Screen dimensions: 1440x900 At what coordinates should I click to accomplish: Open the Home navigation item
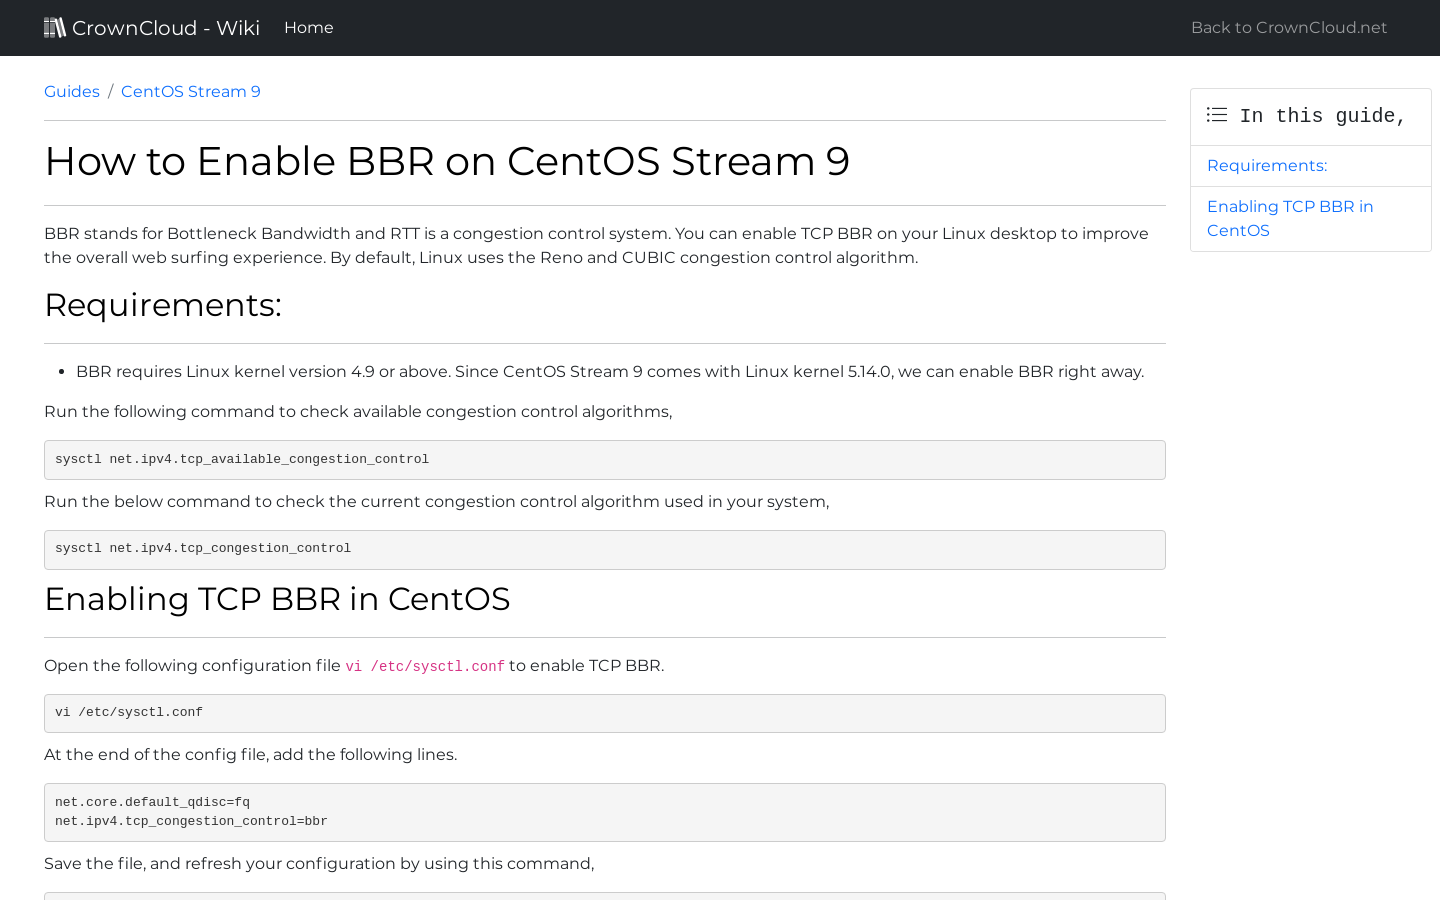308,27
